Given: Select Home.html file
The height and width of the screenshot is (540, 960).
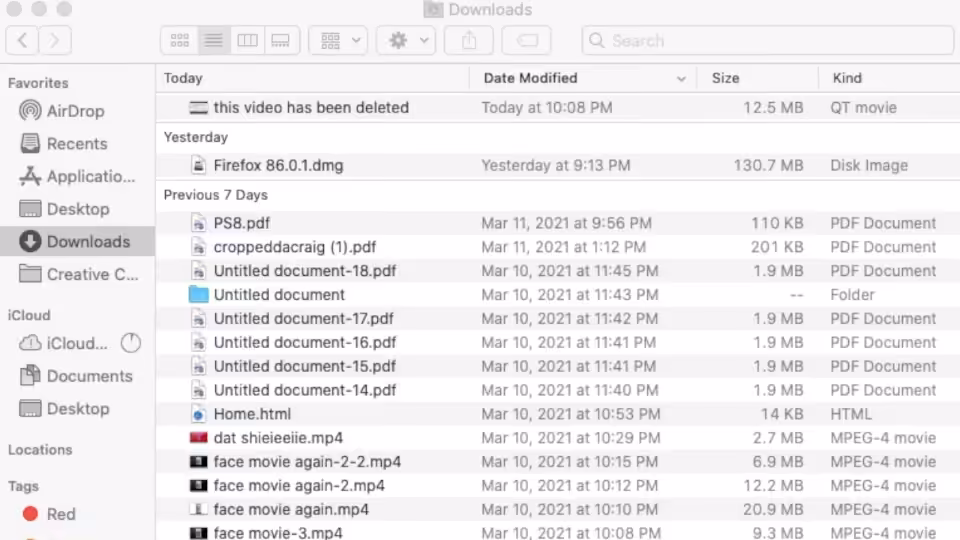Looking at the screenshot, I should 558,414.
